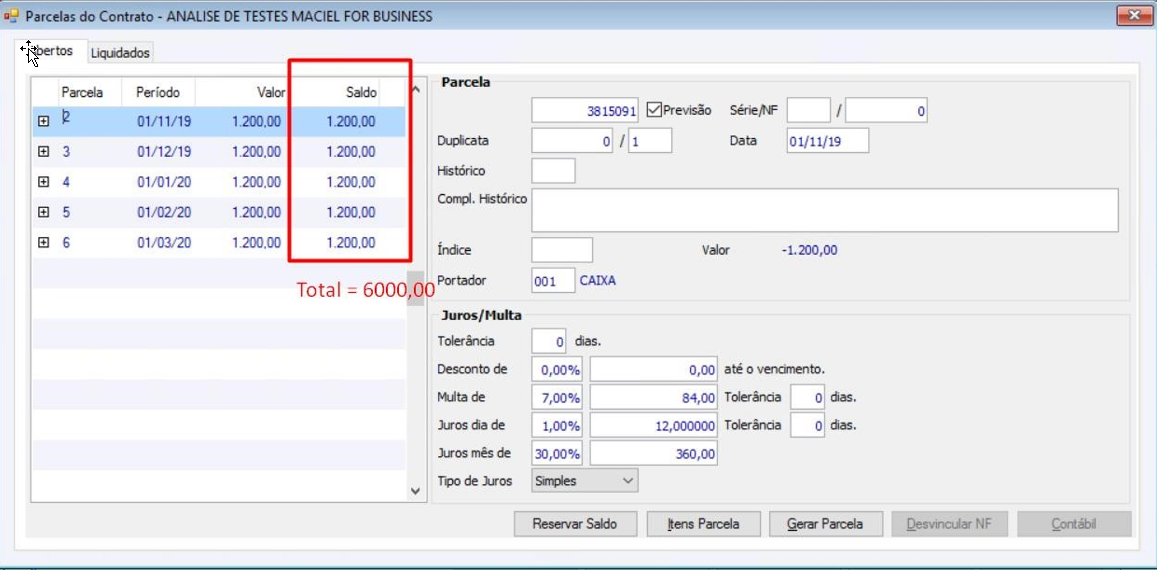Image resolution: width=1157 pixels, height=570 pixels.
Task: Click the Saldo column header
Action: (x=336, y=92)
